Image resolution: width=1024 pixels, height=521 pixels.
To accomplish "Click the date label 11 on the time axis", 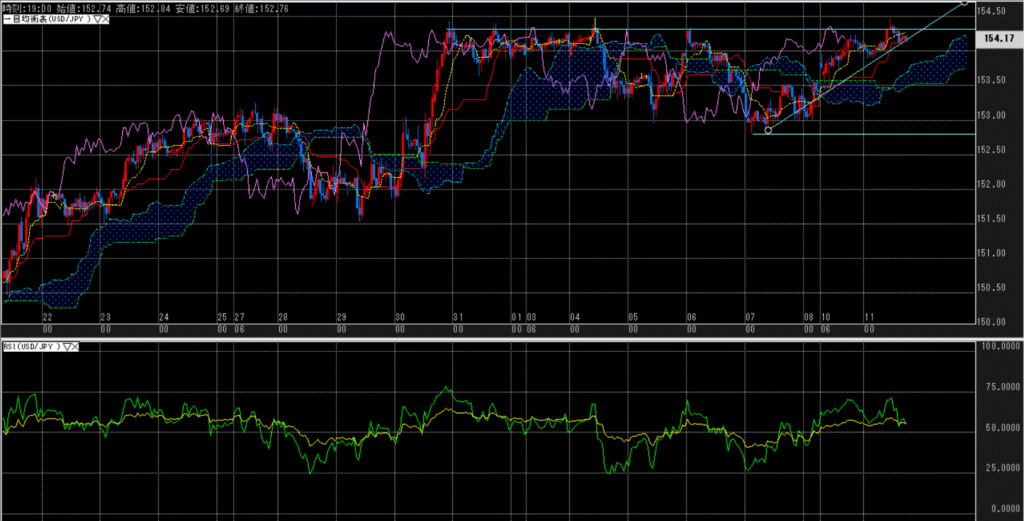I will [870, 317].
